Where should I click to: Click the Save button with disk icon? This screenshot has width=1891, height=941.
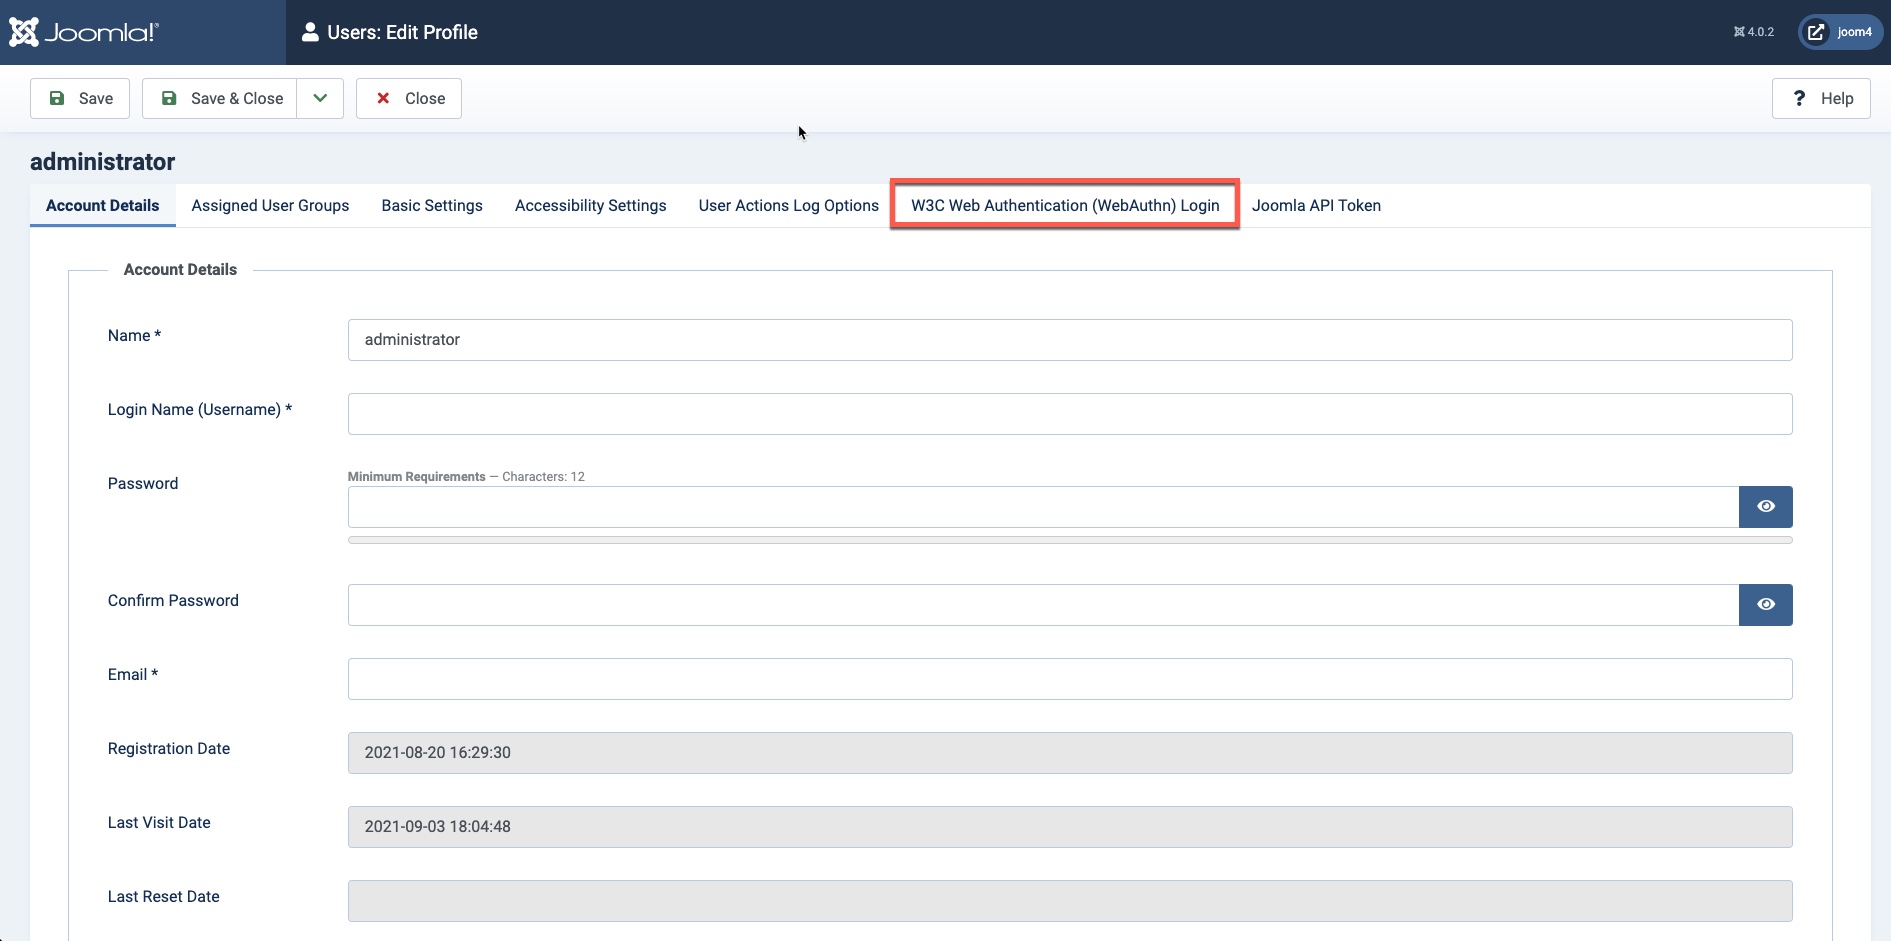coord(80,98)
